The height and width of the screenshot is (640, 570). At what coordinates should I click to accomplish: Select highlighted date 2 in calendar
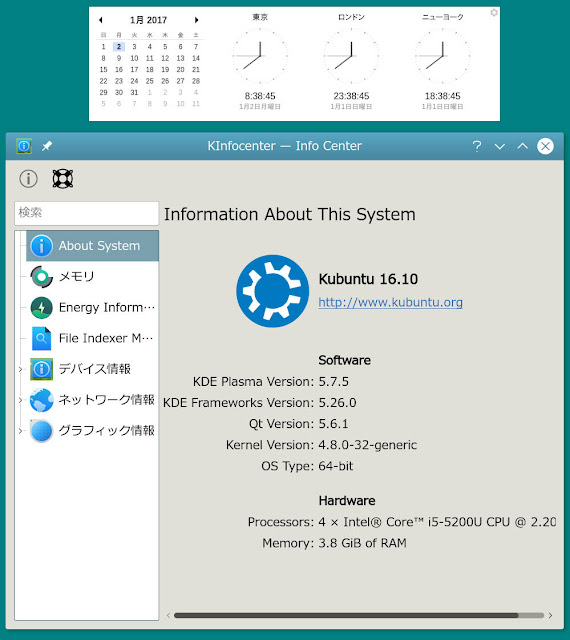tap(119, 47)
